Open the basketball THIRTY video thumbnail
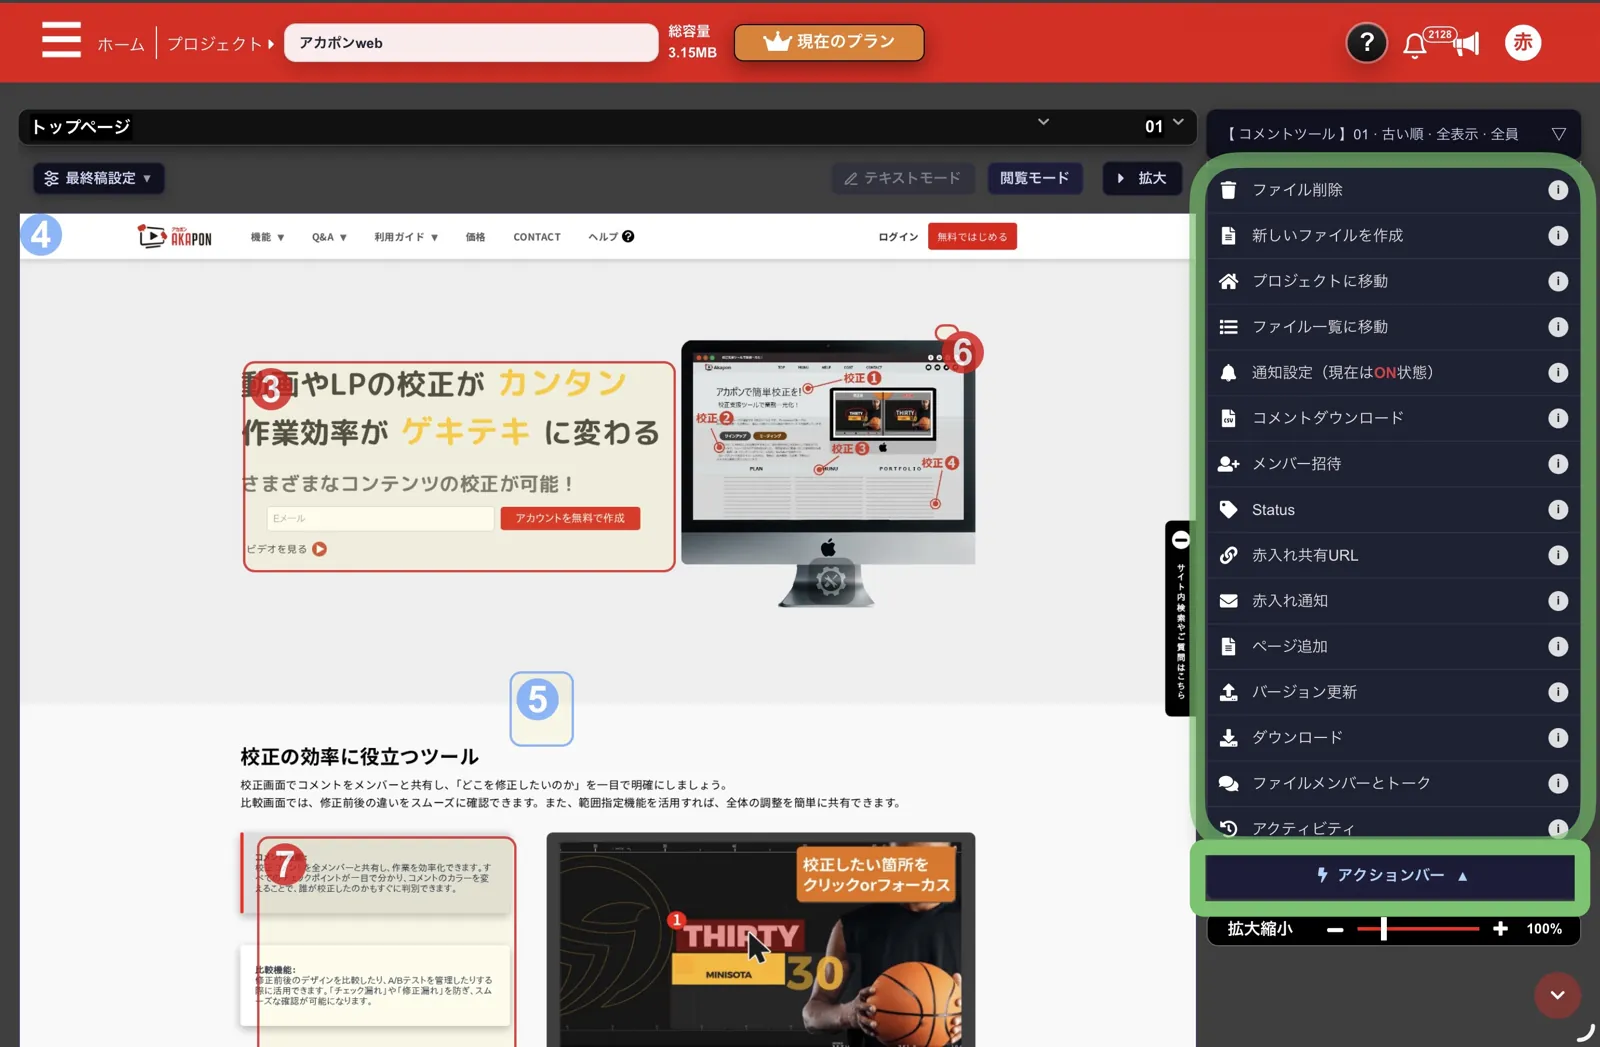The image size is (1600, 1047). (761, 940)
